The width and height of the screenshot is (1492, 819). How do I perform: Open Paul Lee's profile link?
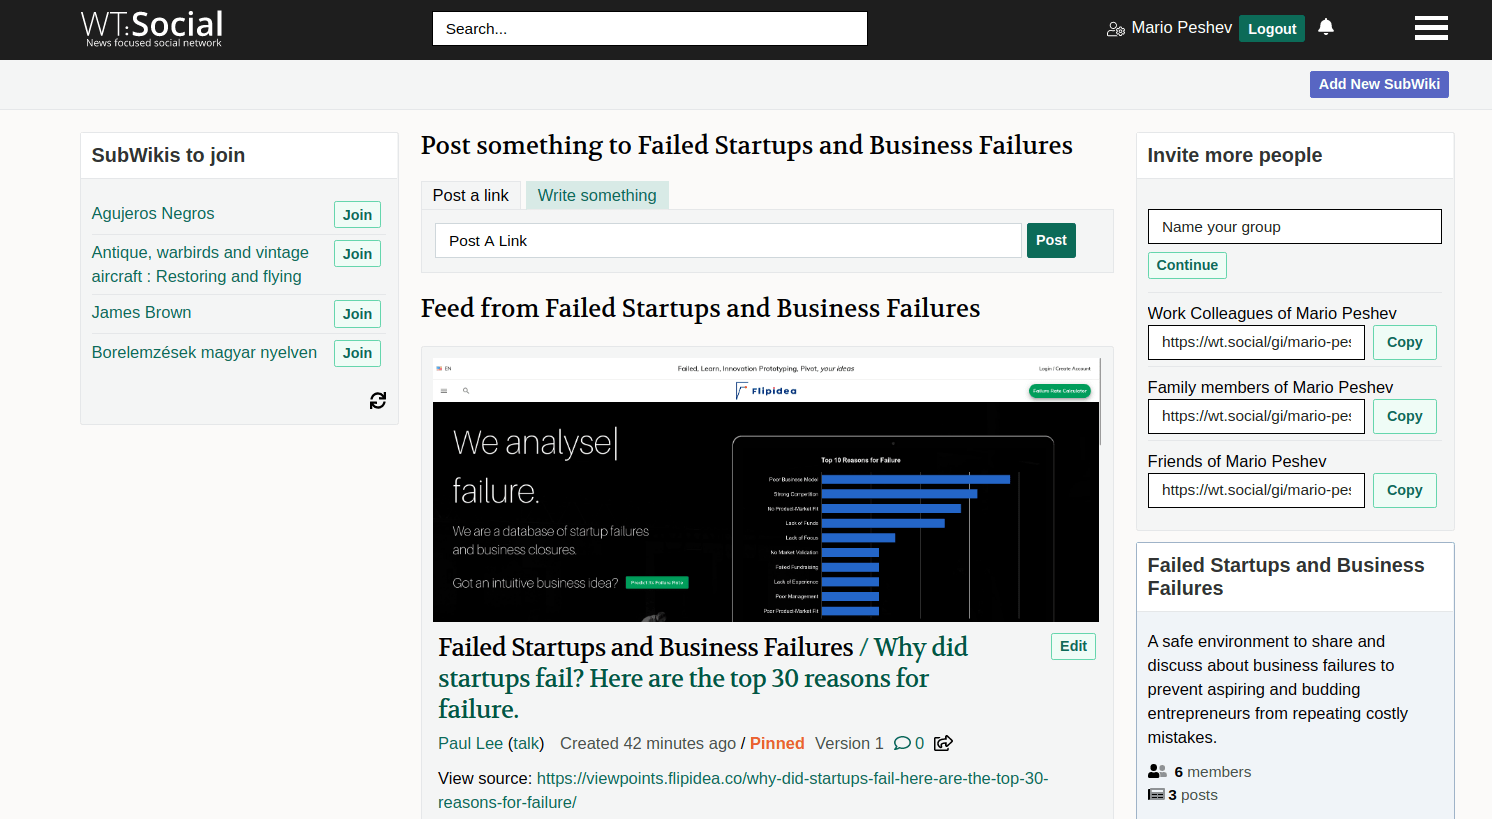click(x=470, y=743)
